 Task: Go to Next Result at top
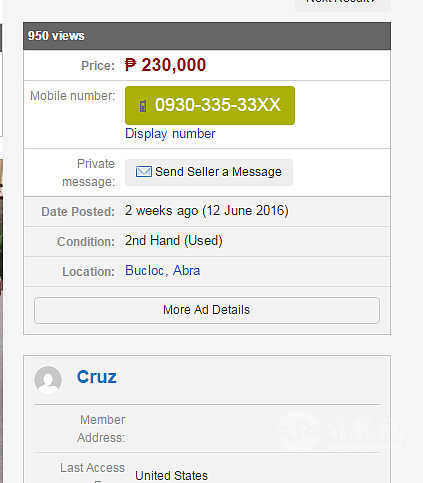(x=343, y=3)
